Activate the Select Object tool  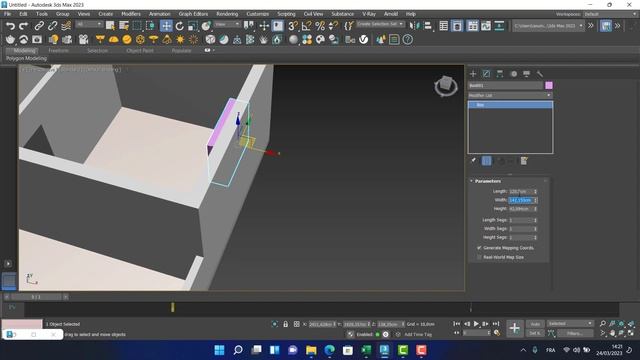[x=110, y=26]
